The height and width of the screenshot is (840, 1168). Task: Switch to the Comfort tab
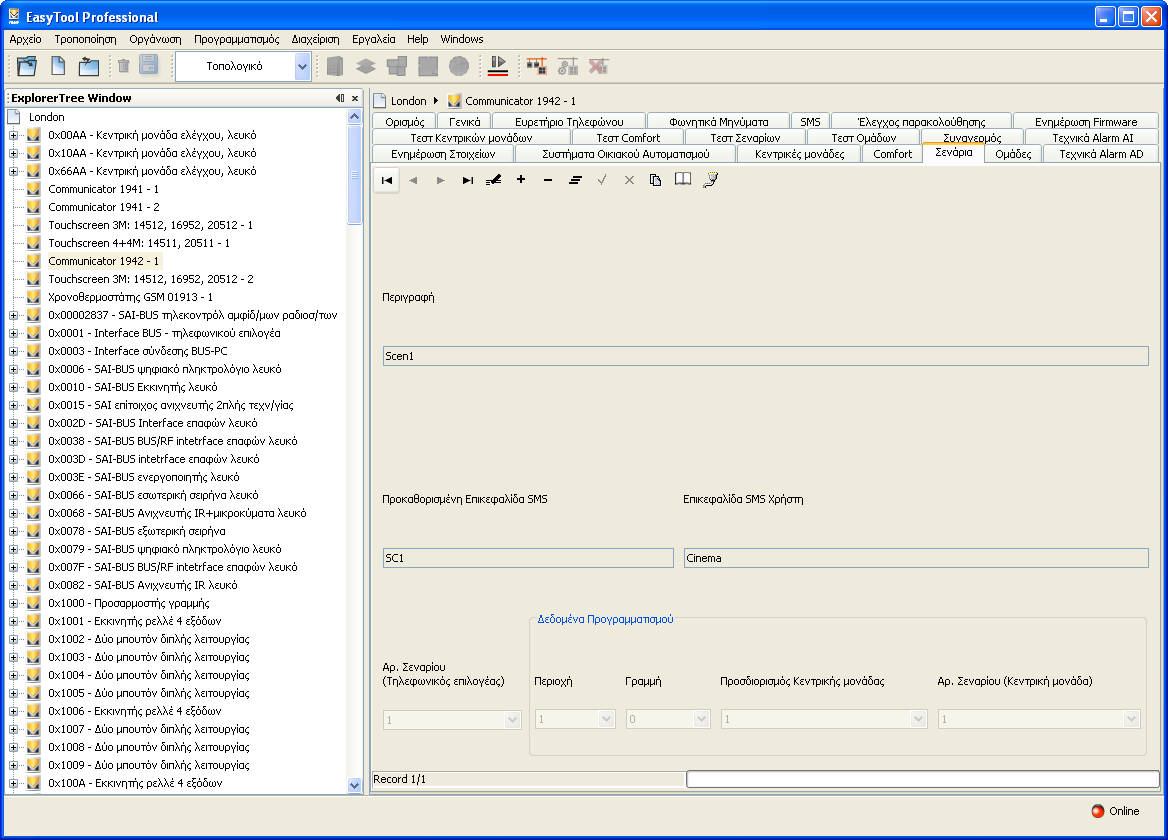(x=892, y=153)
